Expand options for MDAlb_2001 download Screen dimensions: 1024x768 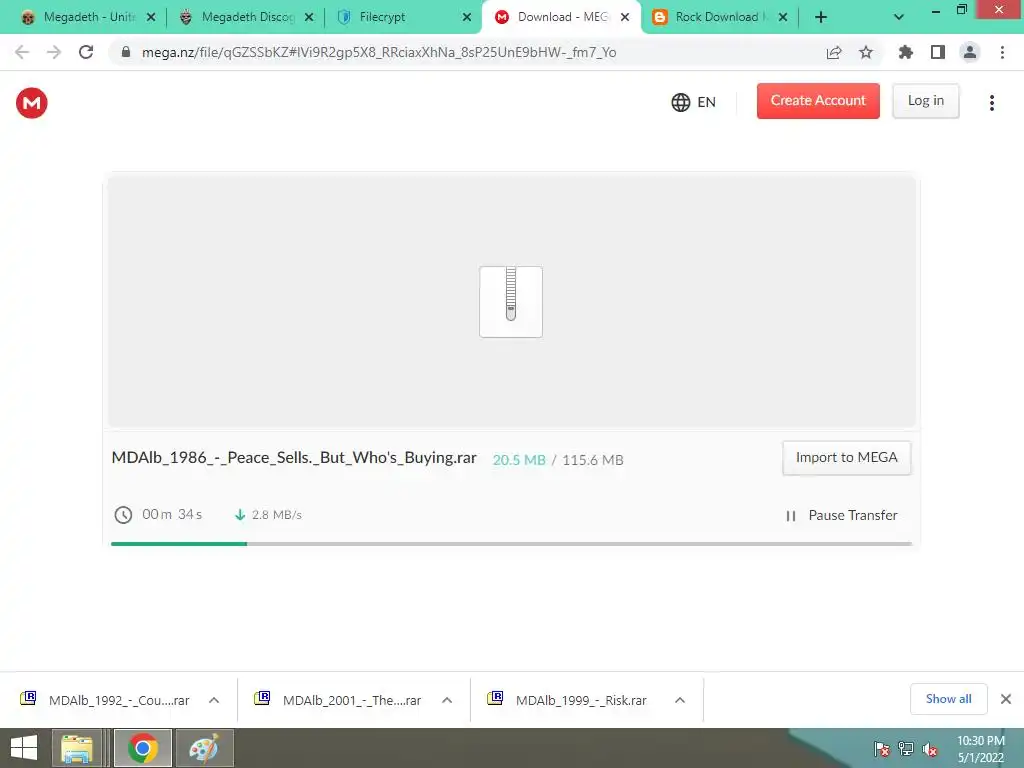(447, 700)
